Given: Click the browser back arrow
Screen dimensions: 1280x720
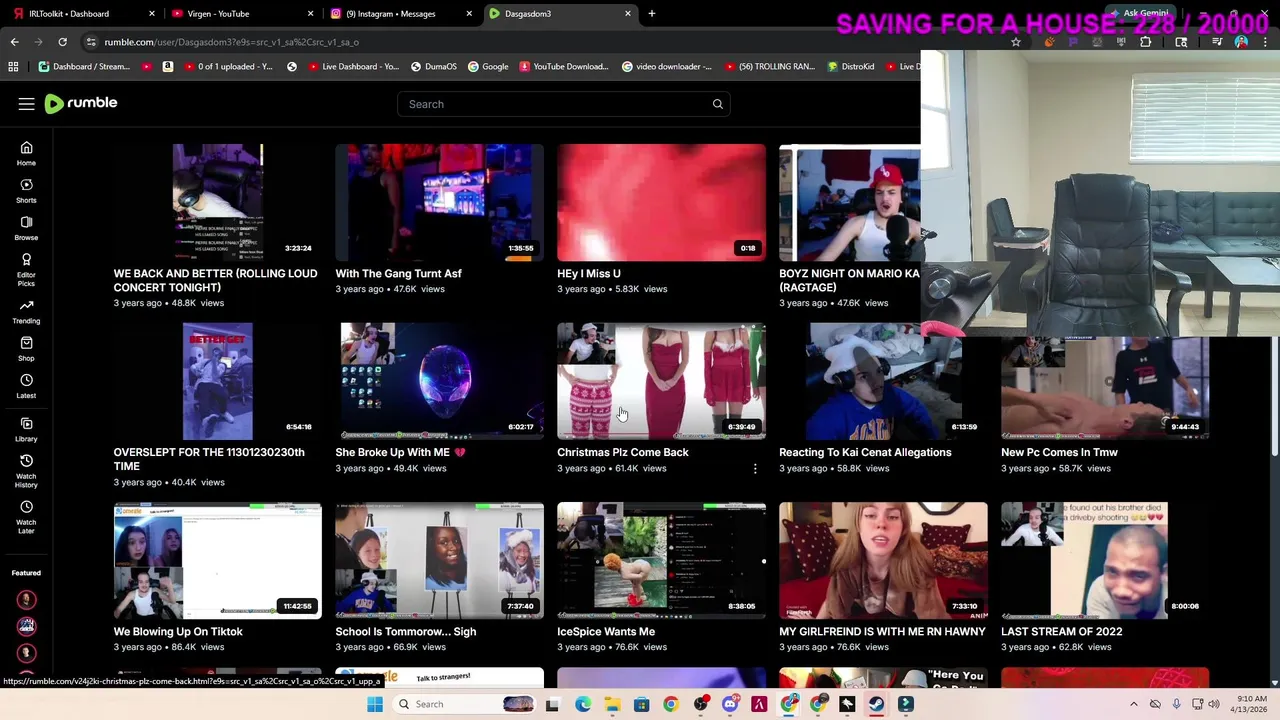Looking at the screenshot, I should pos(14,42).
